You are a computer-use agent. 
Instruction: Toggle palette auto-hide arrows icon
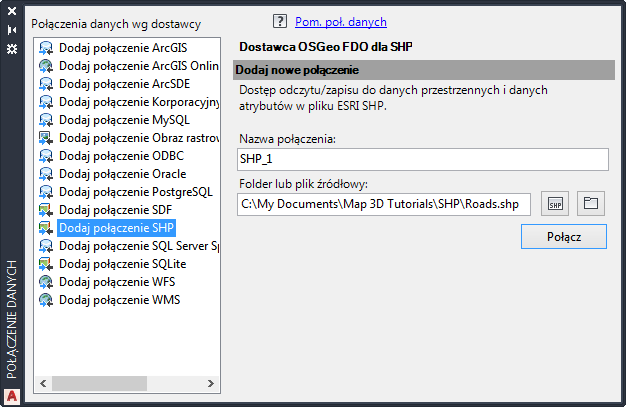point(12,30)
